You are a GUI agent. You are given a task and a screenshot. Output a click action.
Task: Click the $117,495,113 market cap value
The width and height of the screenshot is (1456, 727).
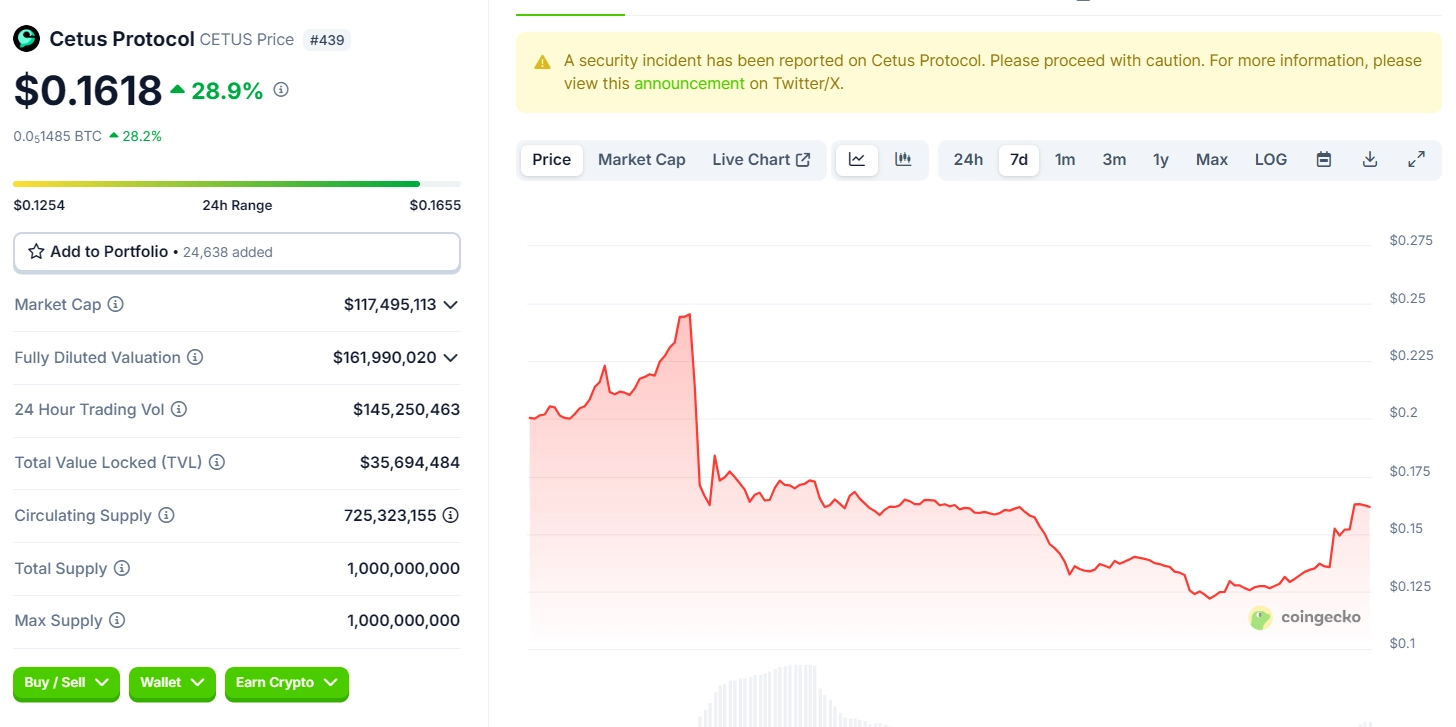(390, 304)
